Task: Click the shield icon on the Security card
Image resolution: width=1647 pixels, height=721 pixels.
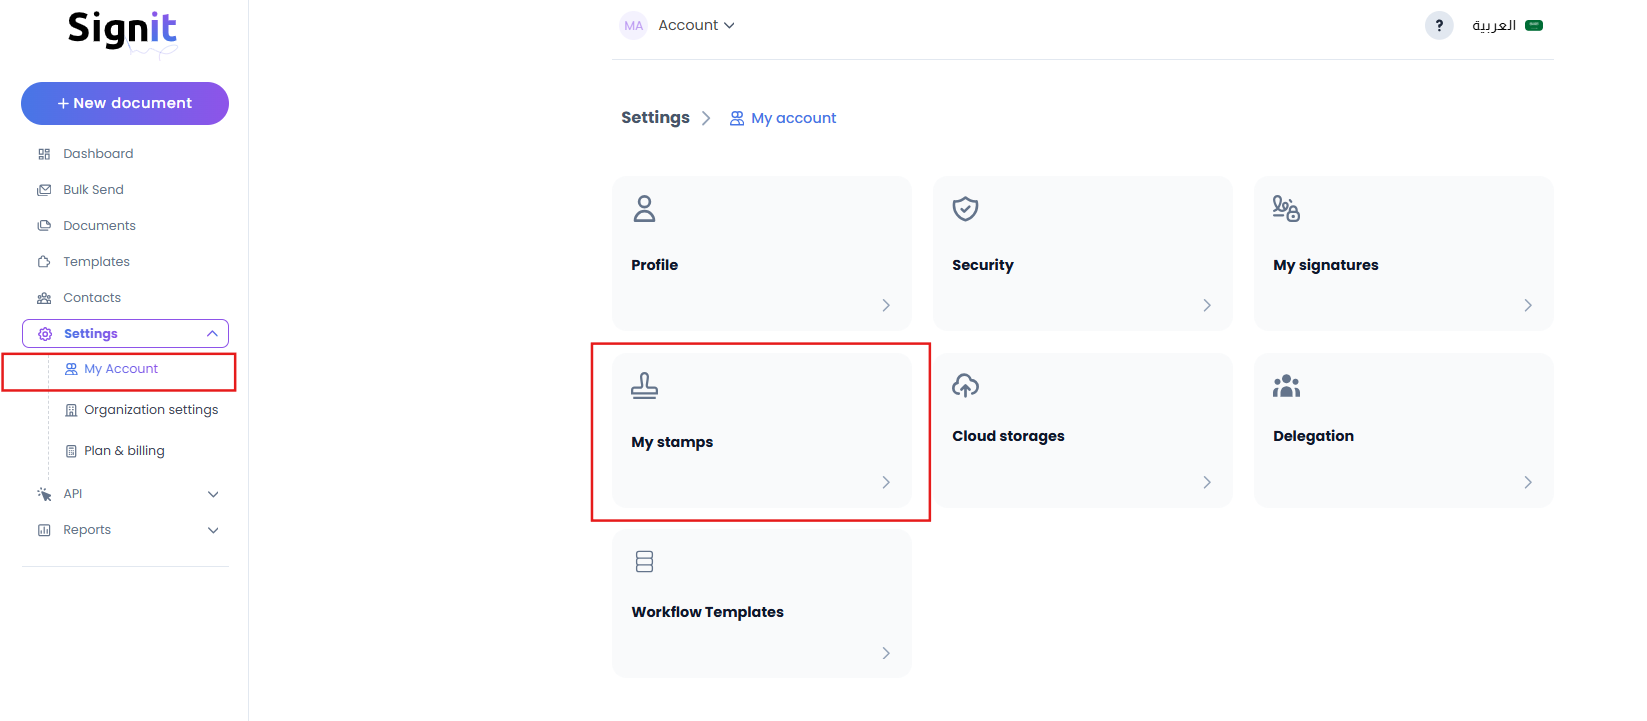Action: [x=966, y=209]
